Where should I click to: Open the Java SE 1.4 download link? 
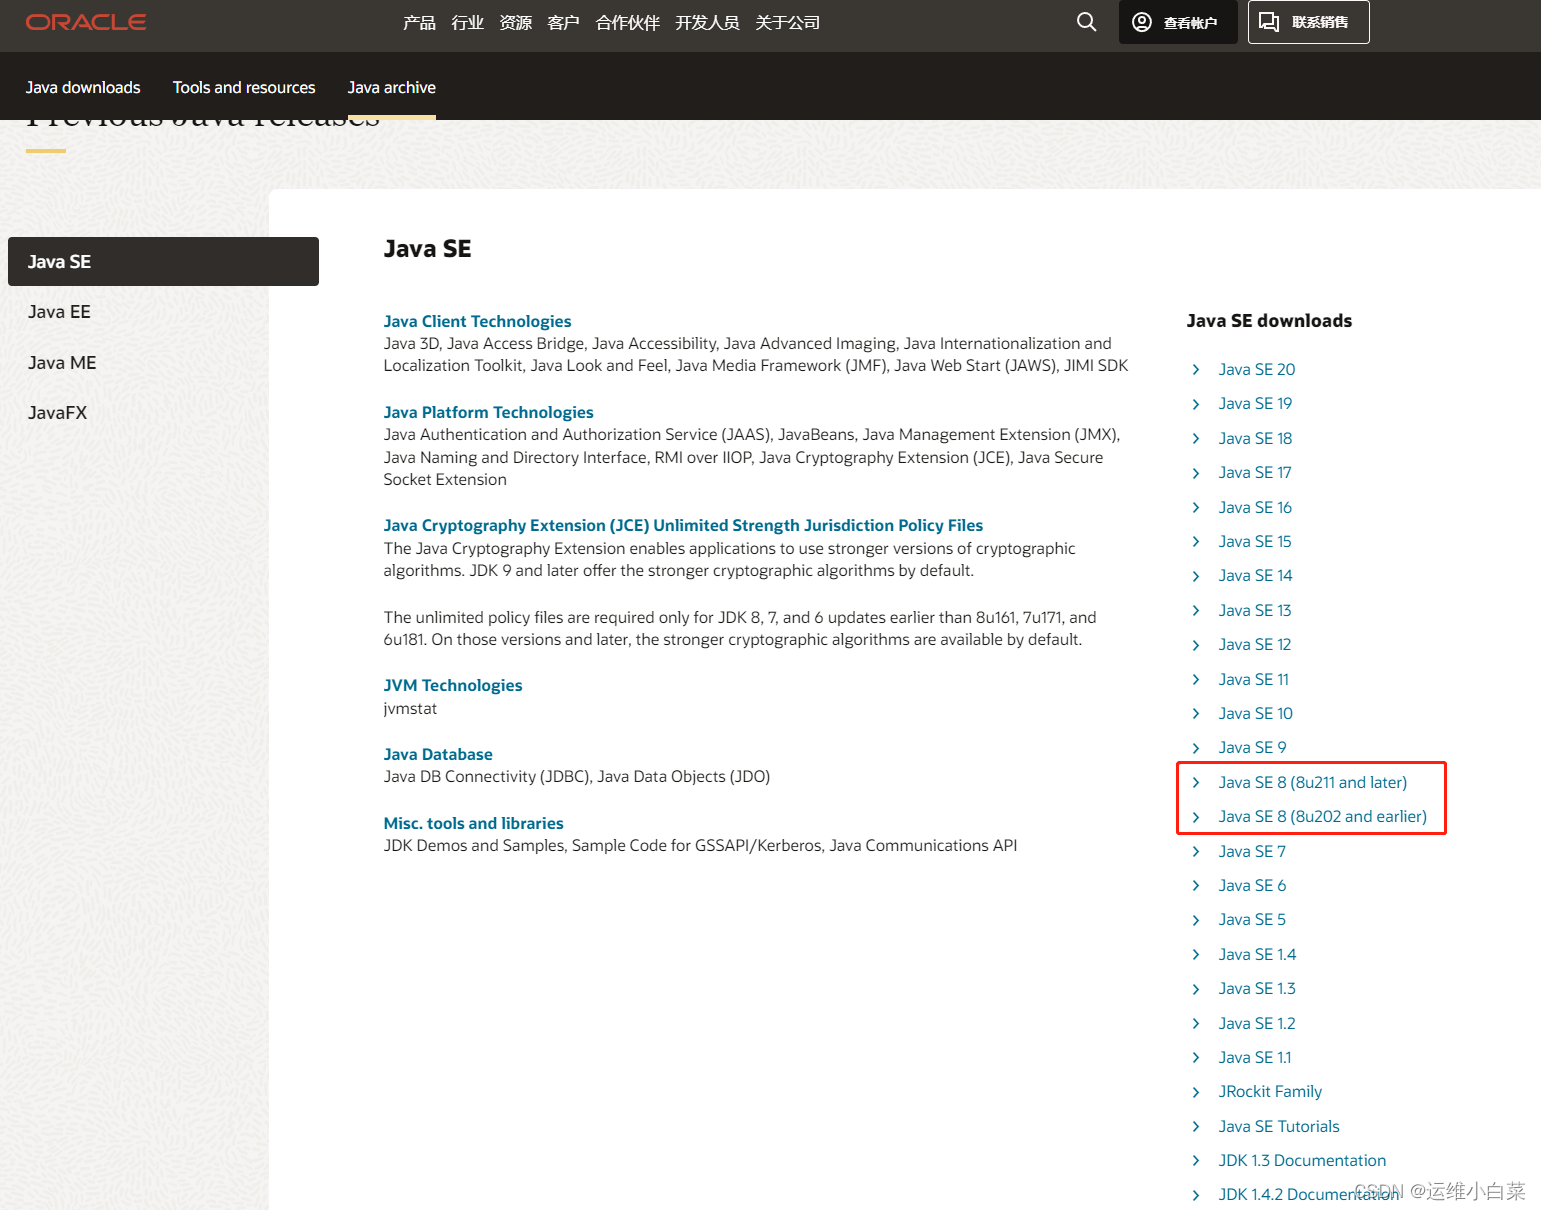pyautogui.click(x=1257, y=954)
